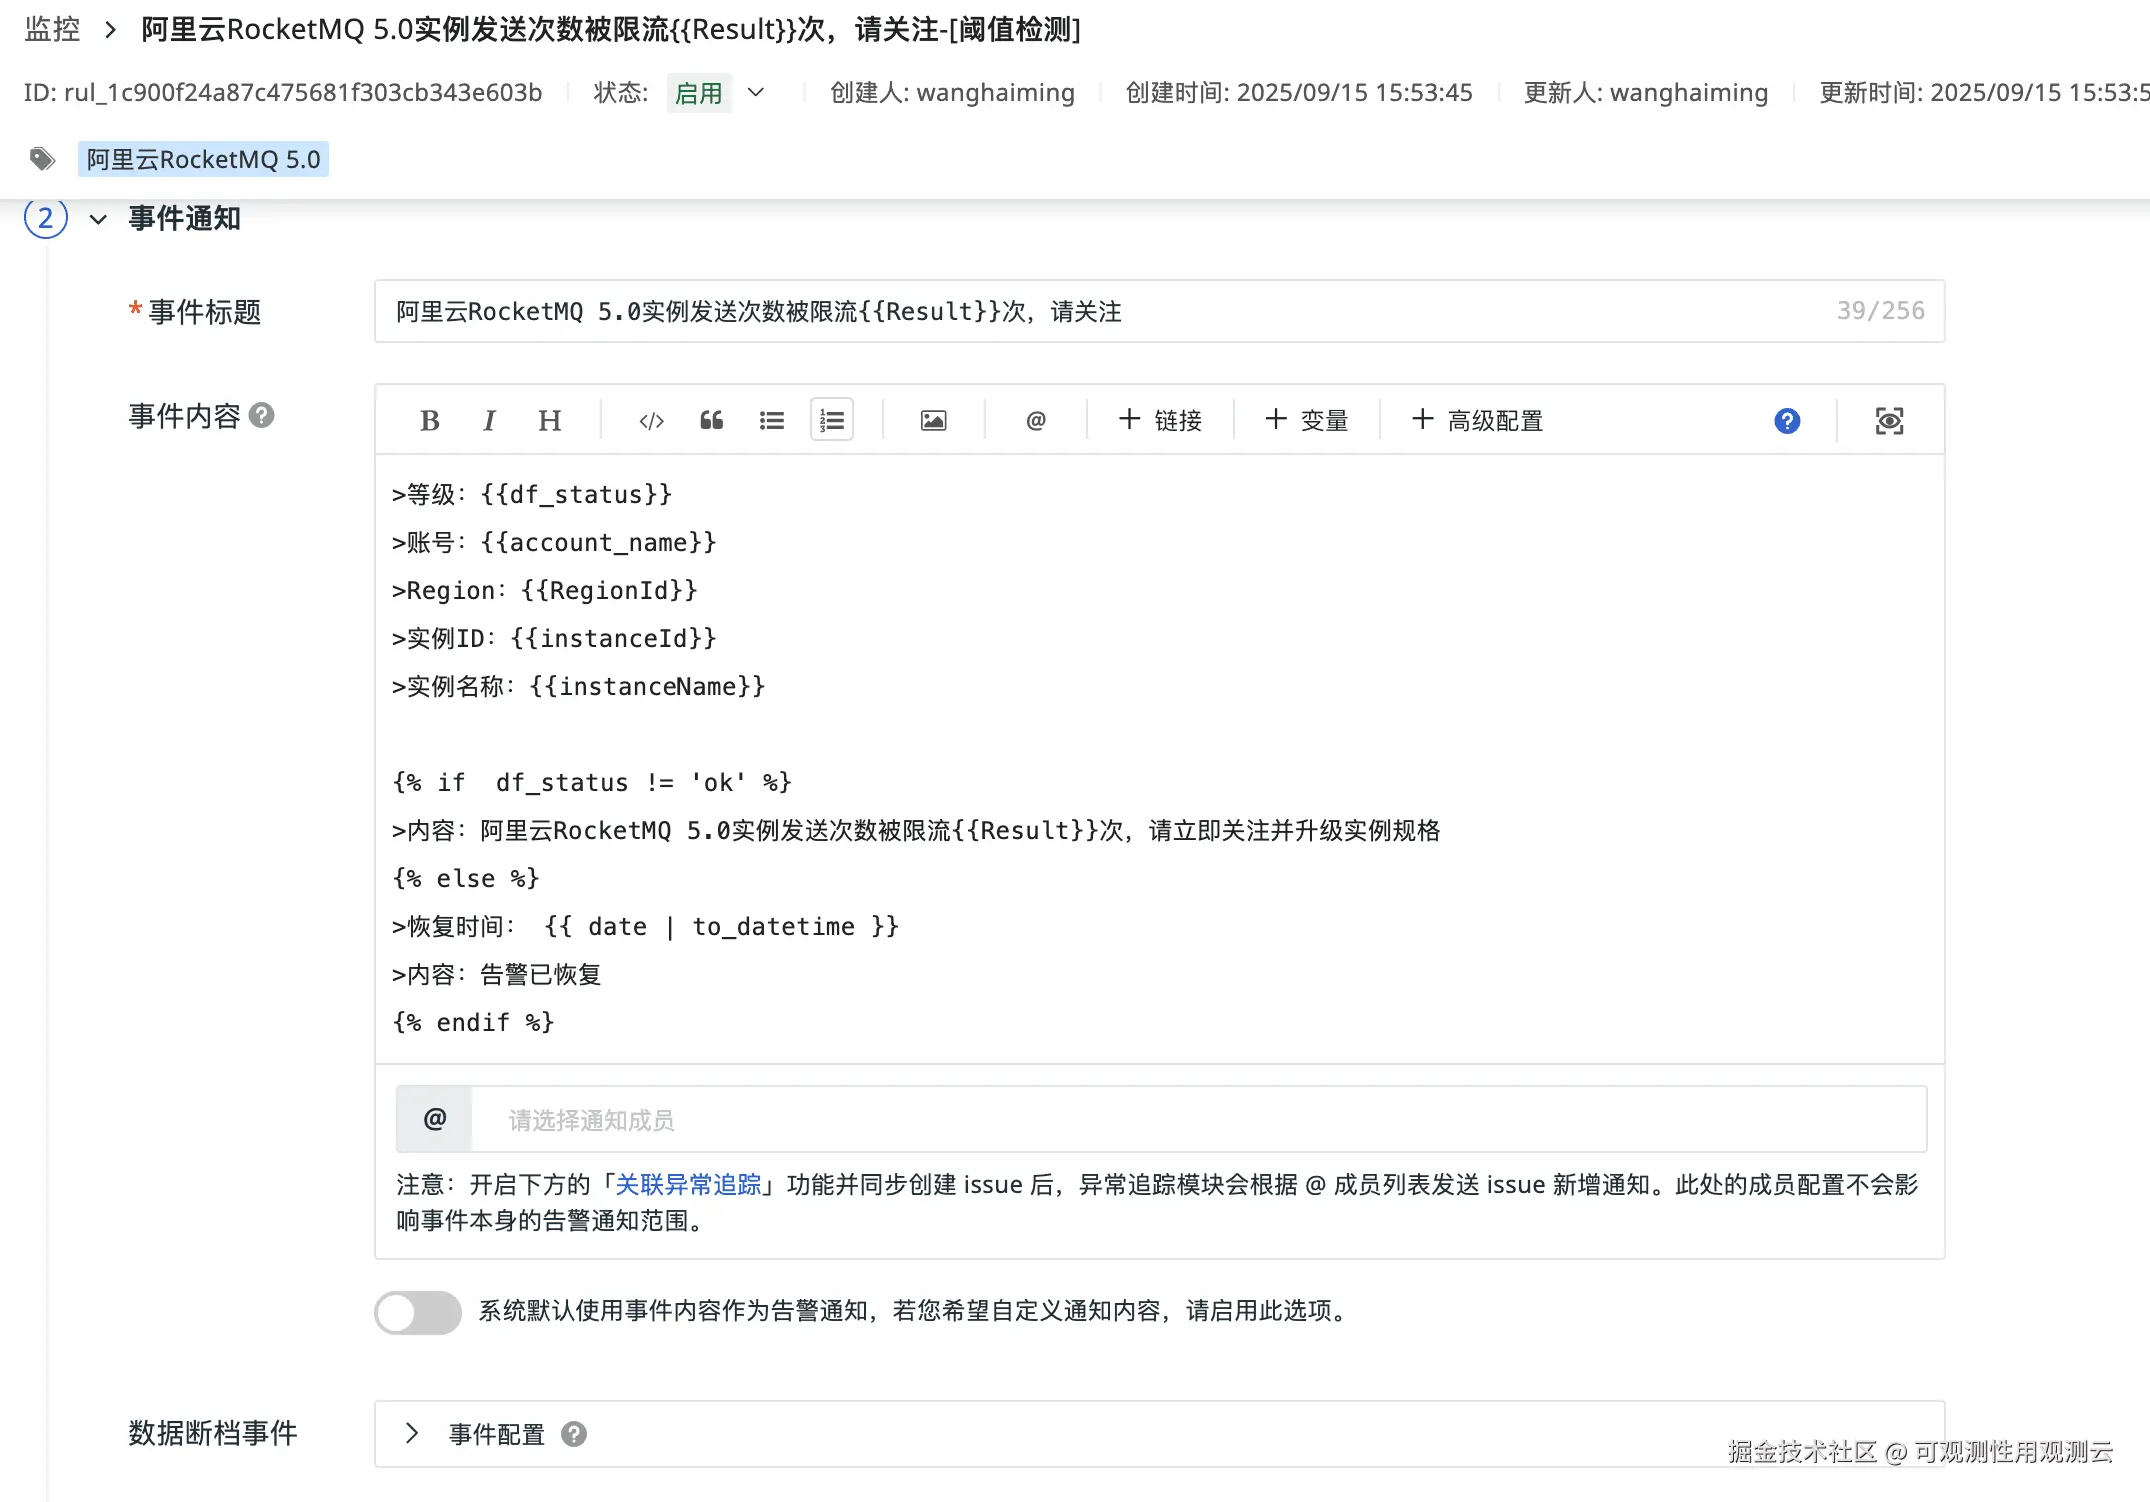Enable custom notification content toggle

tap(418, 1312)
